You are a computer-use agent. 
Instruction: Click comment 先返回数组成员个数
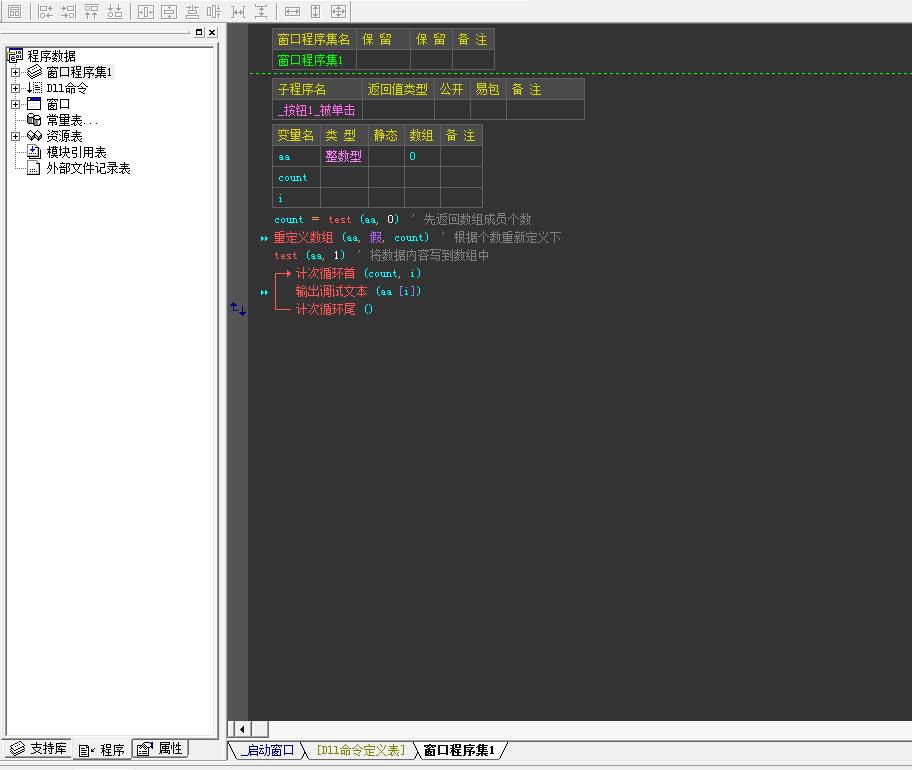[x=478, y=219]
